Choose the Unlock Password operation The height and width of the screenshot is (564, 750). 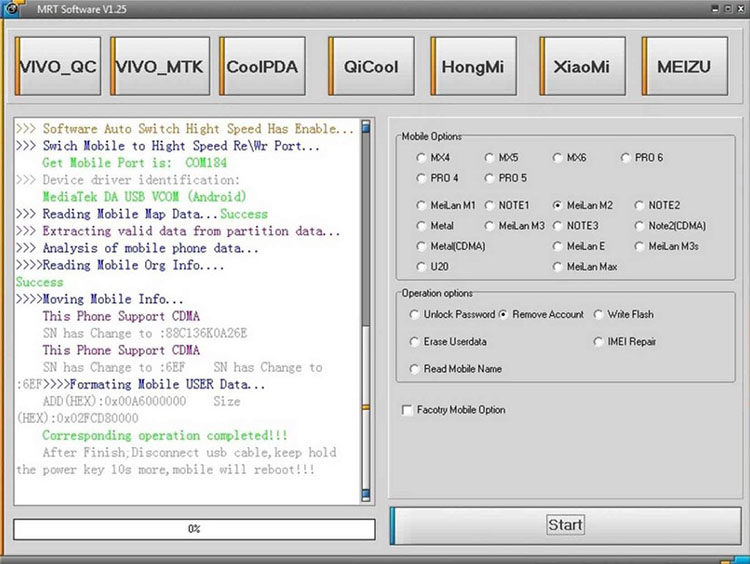(452, 314)
